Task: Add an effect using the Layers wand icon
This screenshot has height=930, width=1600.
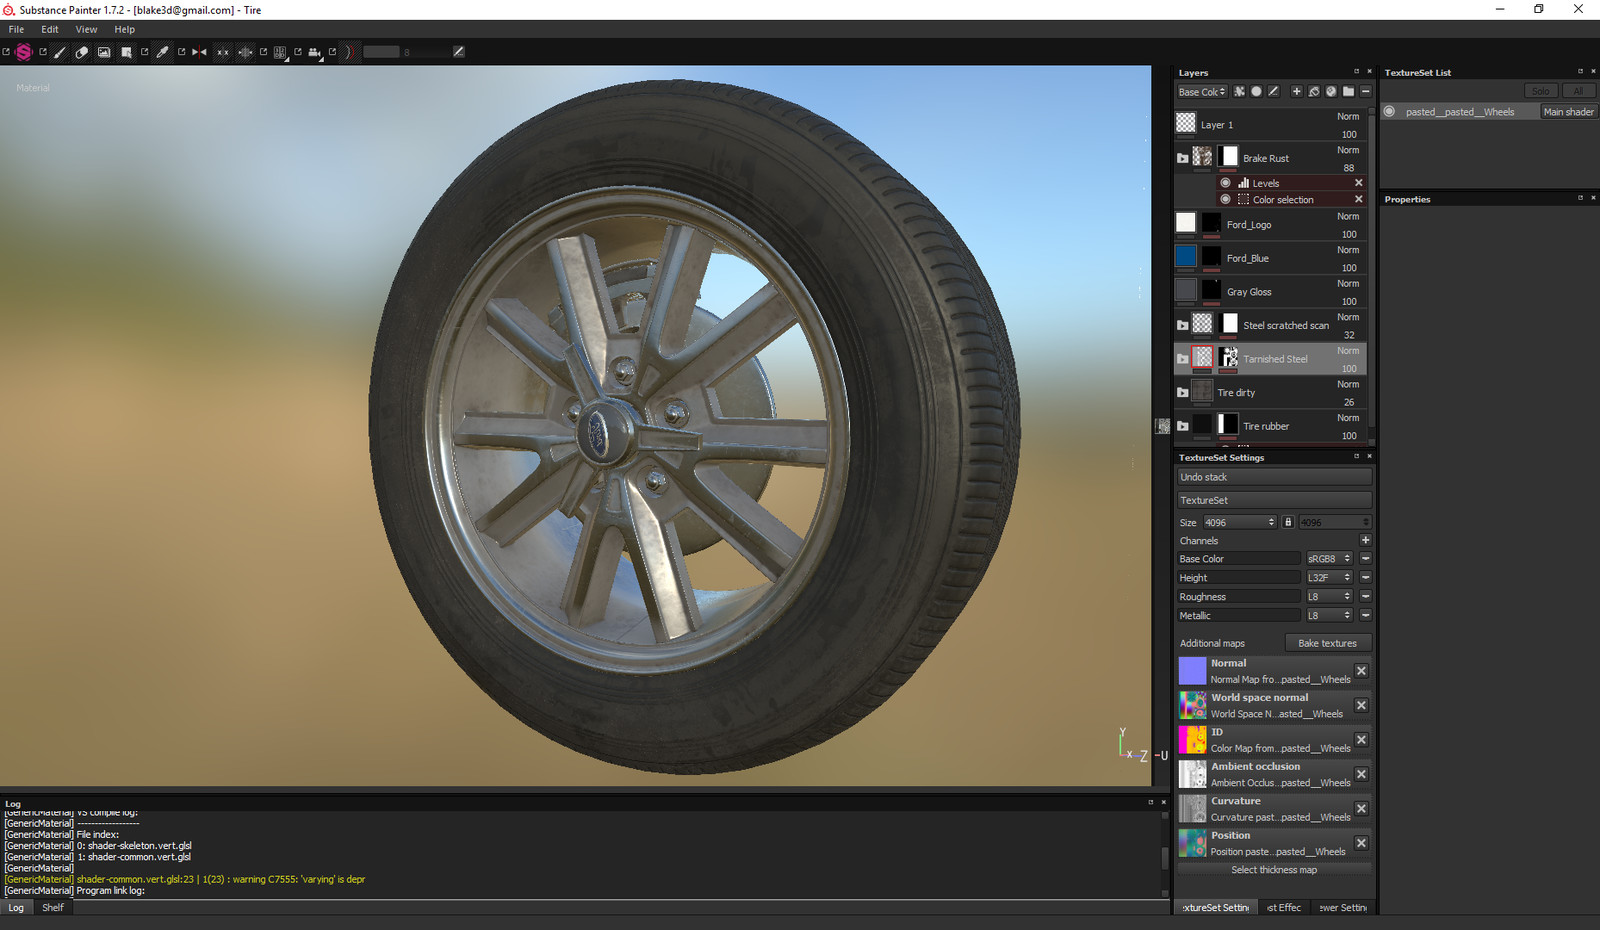Action: pos(1240,91)
